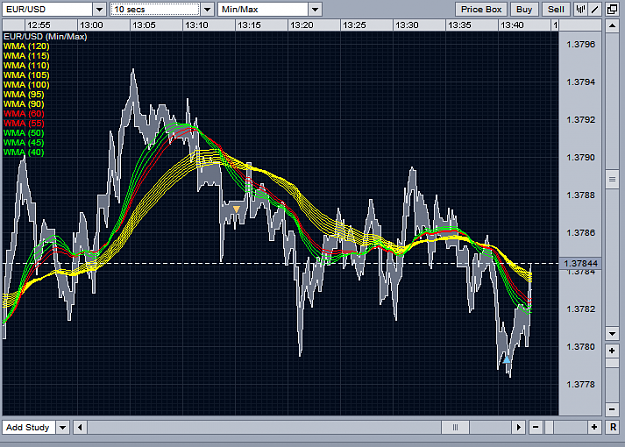Viewport: 625px width, 447px height.
Task: Click the 13:40 time axis label
Action: 512,26
